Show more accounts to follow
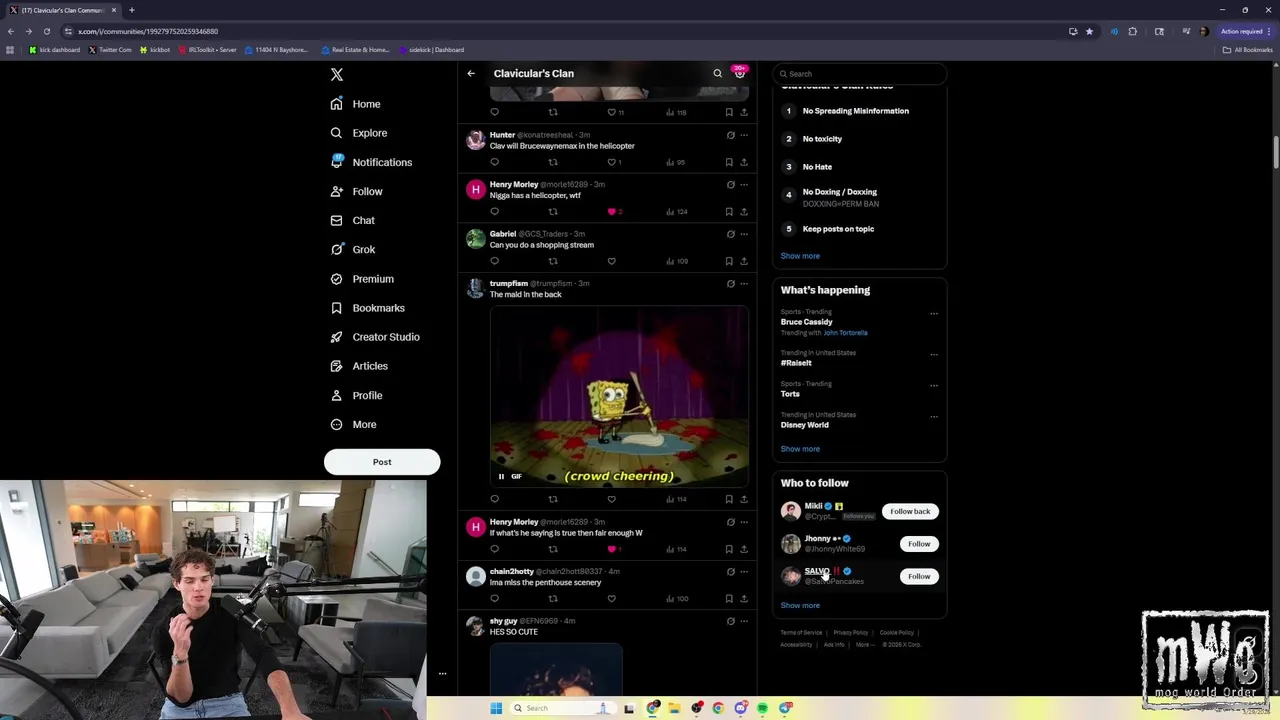Screen dimensions: 1280x720 800,605
